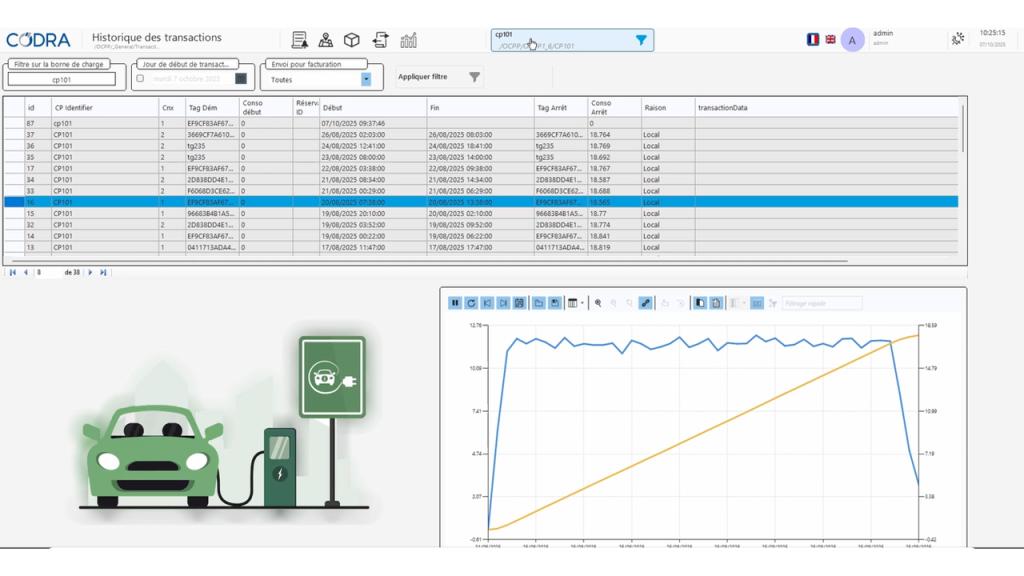1024x576 pixels.
Task: Enable the transaction start date checkbox
Action: (x=140, y=79)
